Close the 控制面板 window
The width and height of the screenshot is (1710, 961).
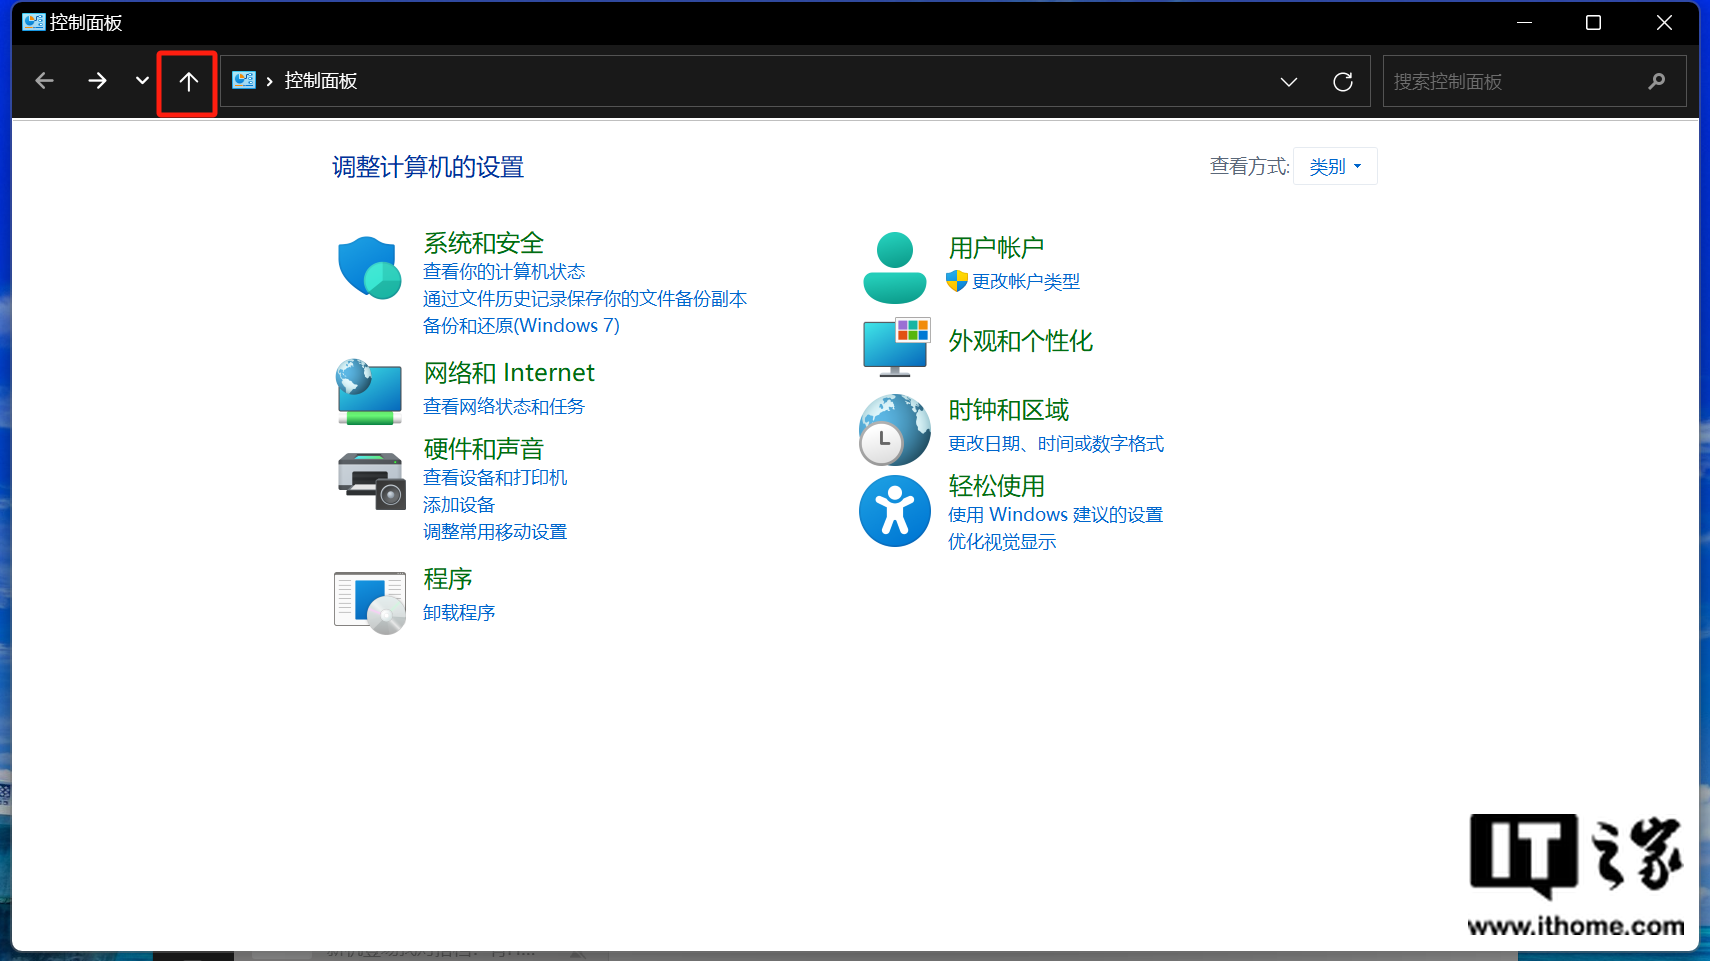(1664, 22)
